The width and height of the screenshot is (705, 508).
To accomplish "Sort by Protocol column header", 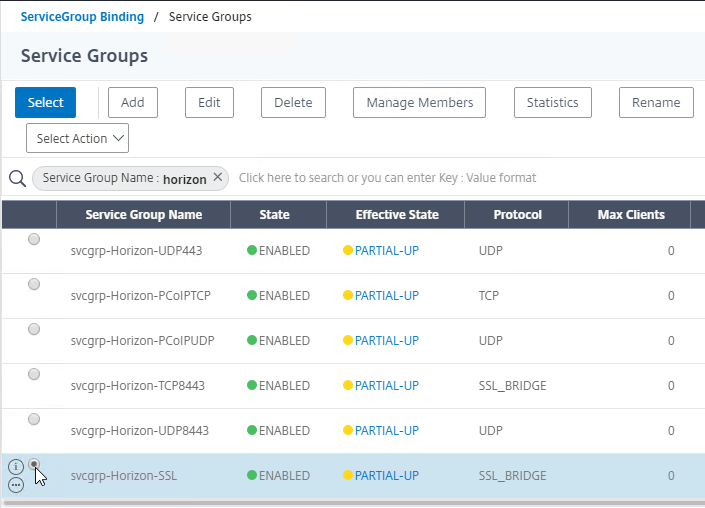I will click(518, 214).
